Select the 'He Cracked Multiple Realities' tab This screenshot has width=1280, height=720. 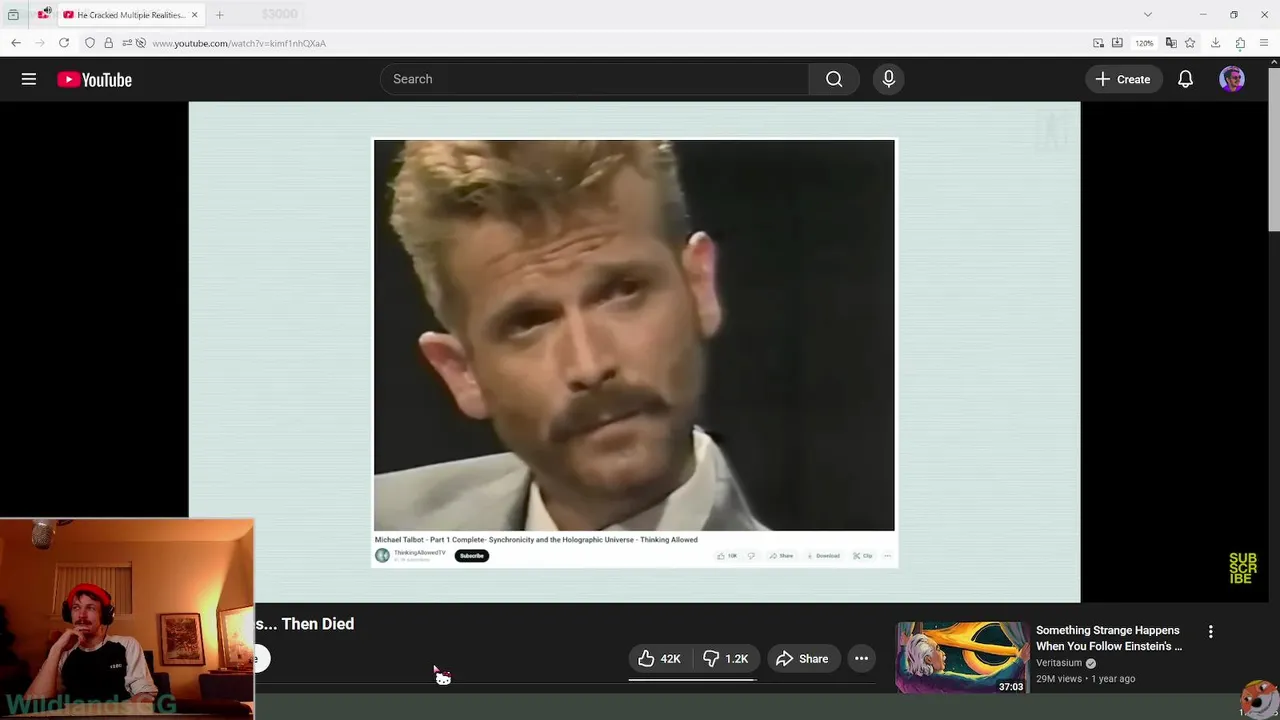coord(130,15)
